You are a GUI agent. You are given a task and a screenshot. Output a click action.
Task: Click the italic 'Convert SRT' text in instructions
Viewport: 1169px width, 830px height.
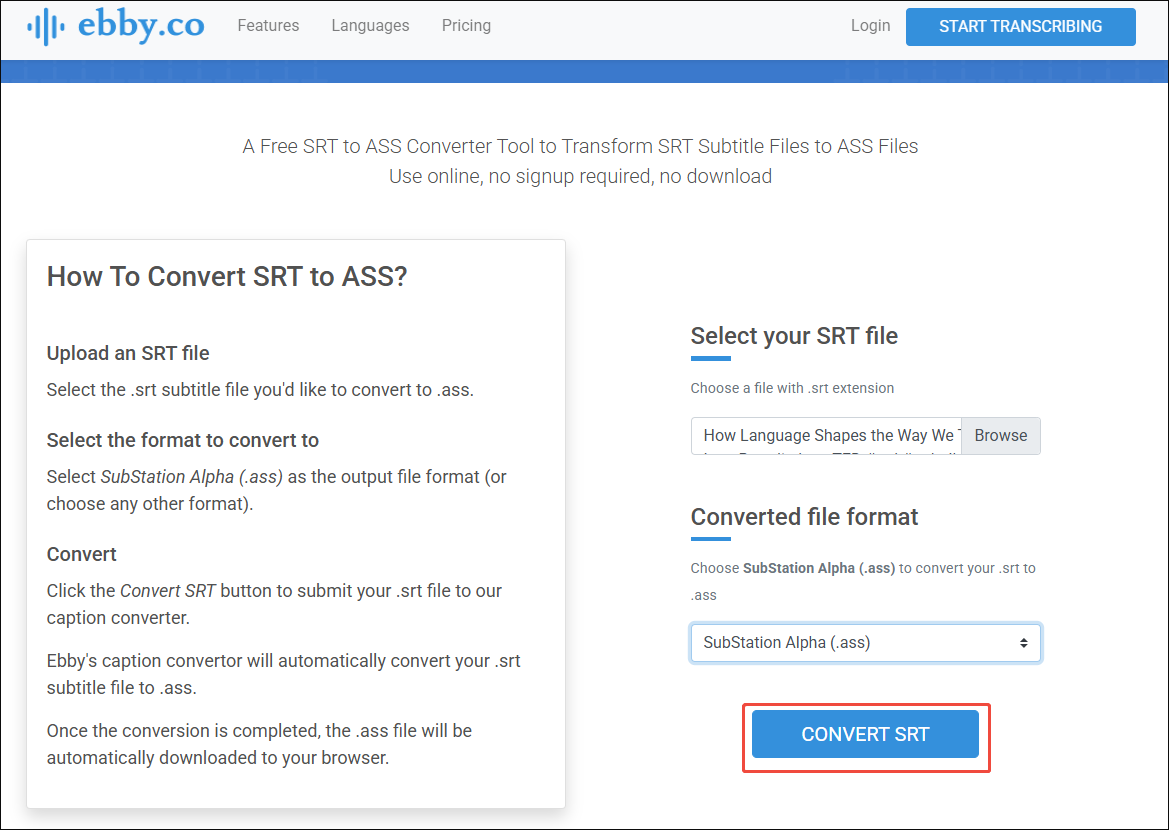coord(168,591)
